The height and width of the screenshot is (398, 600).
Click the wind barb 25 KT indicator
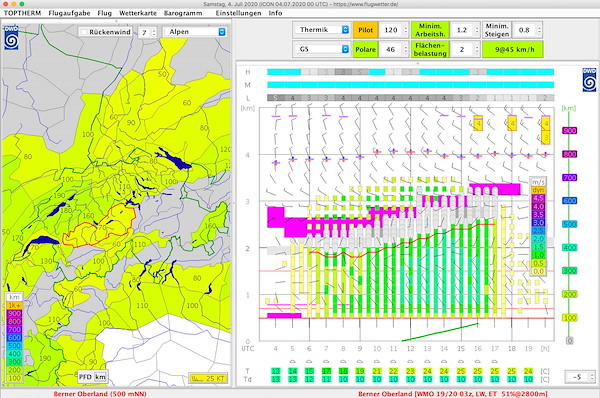tap(208, 378)
